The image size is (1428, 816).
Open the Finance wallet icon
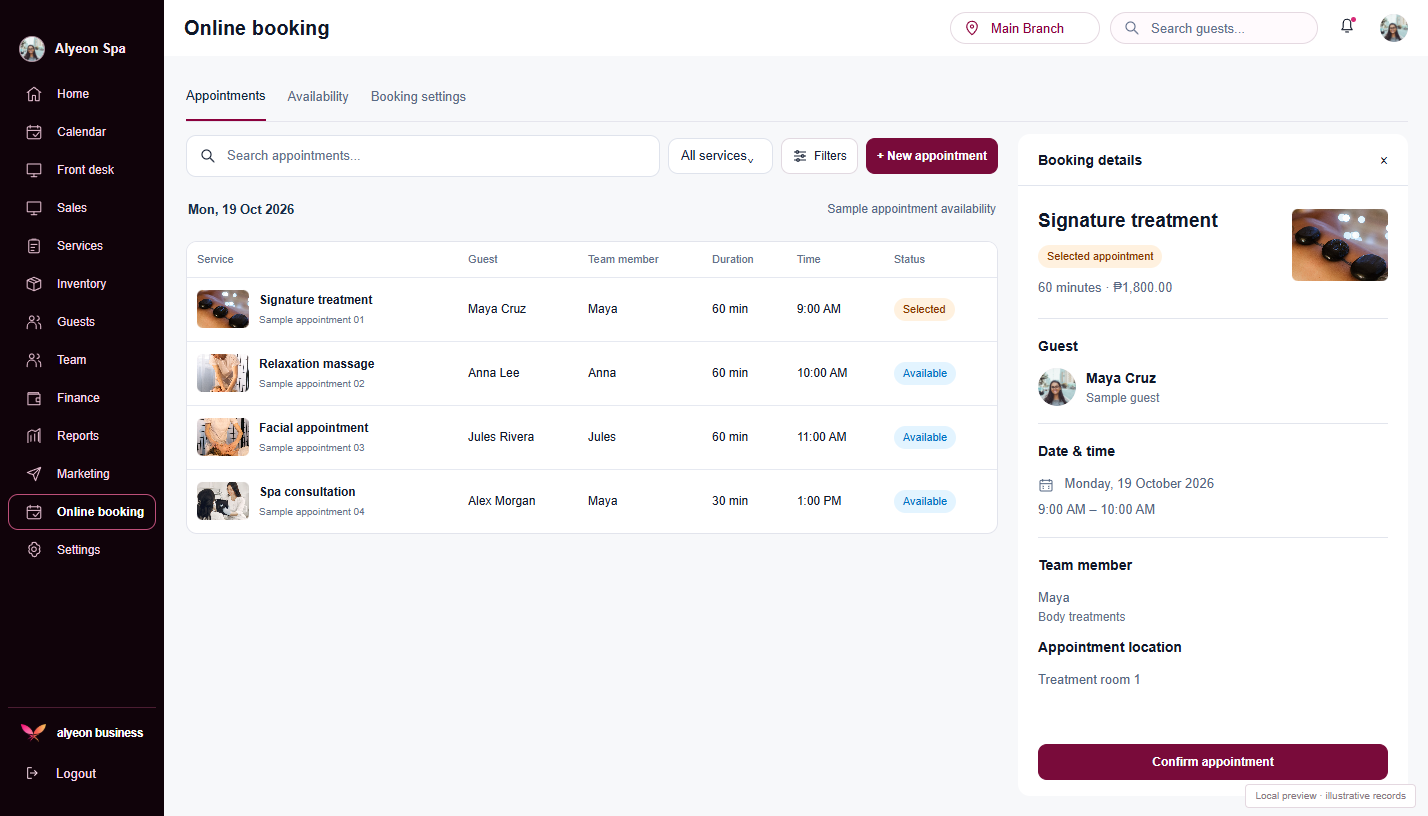pos(34,398)
